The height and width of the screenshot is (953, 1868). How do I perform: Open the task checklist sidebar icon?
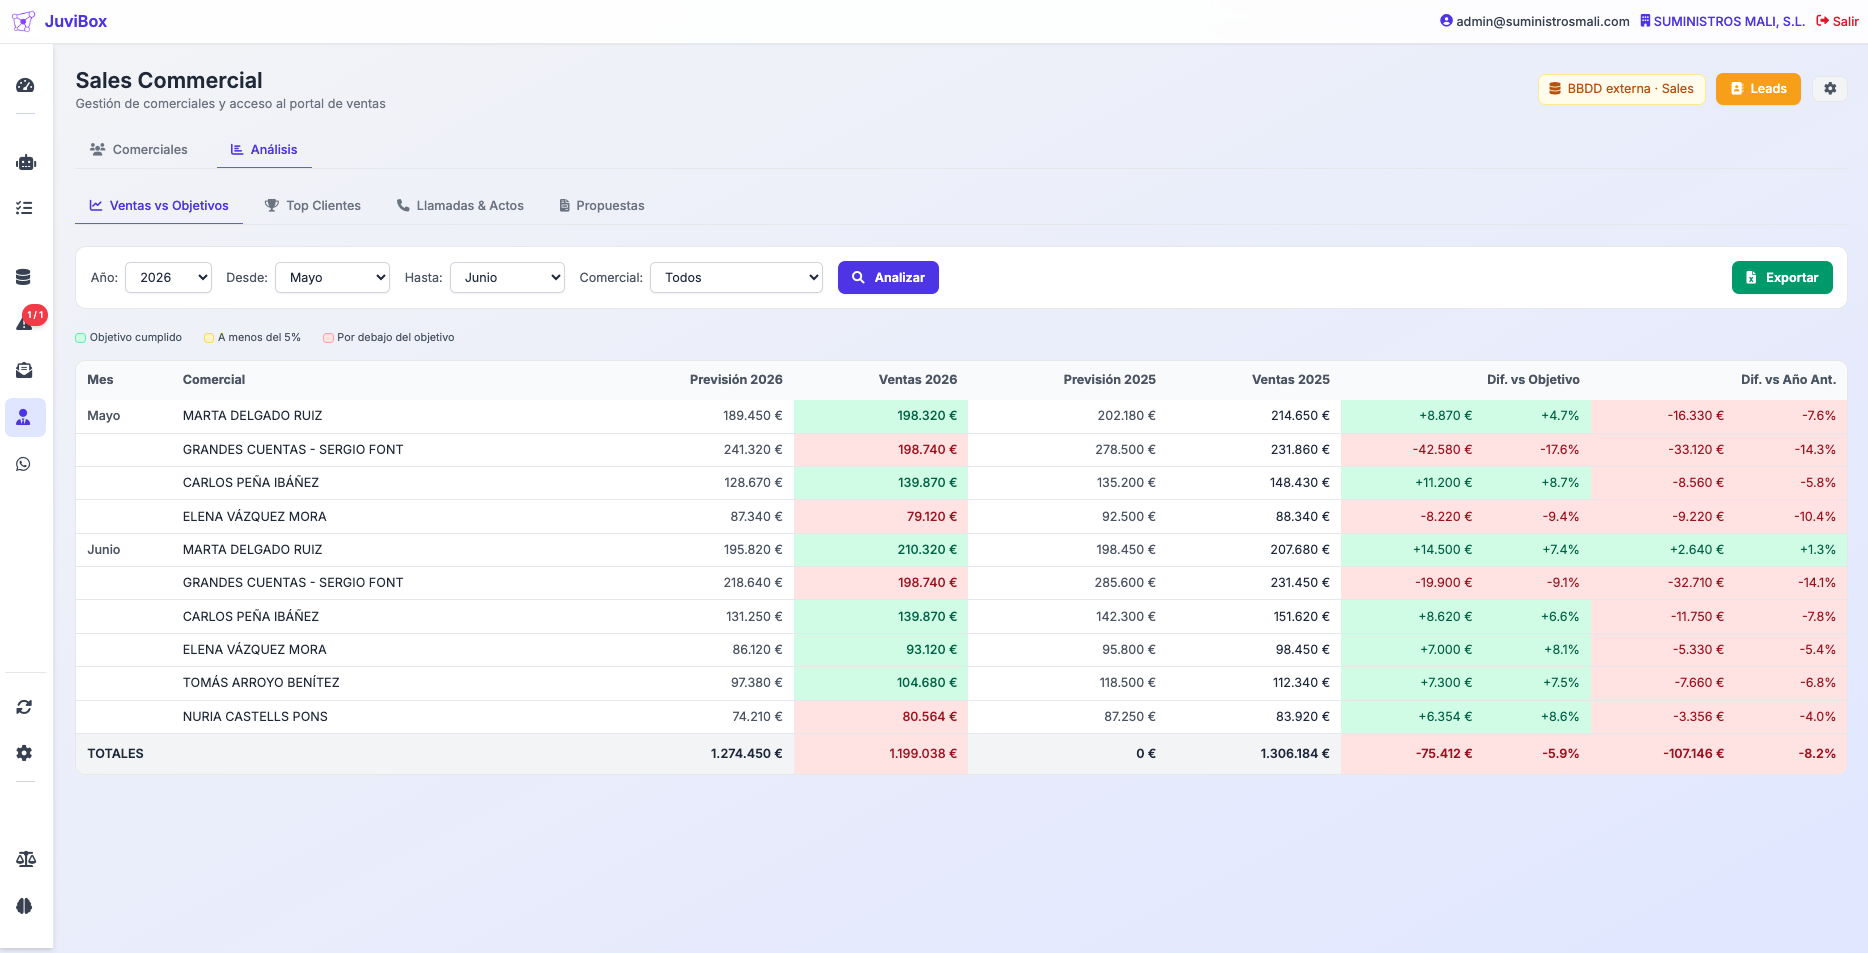pyautogui.click(x=25, y=208)
